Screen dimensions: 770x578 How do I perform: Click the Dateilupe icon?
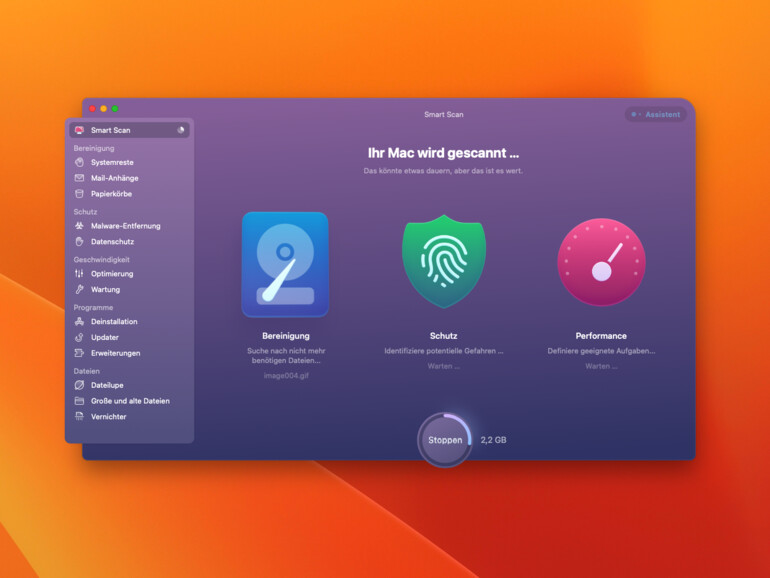click(80, 385)
